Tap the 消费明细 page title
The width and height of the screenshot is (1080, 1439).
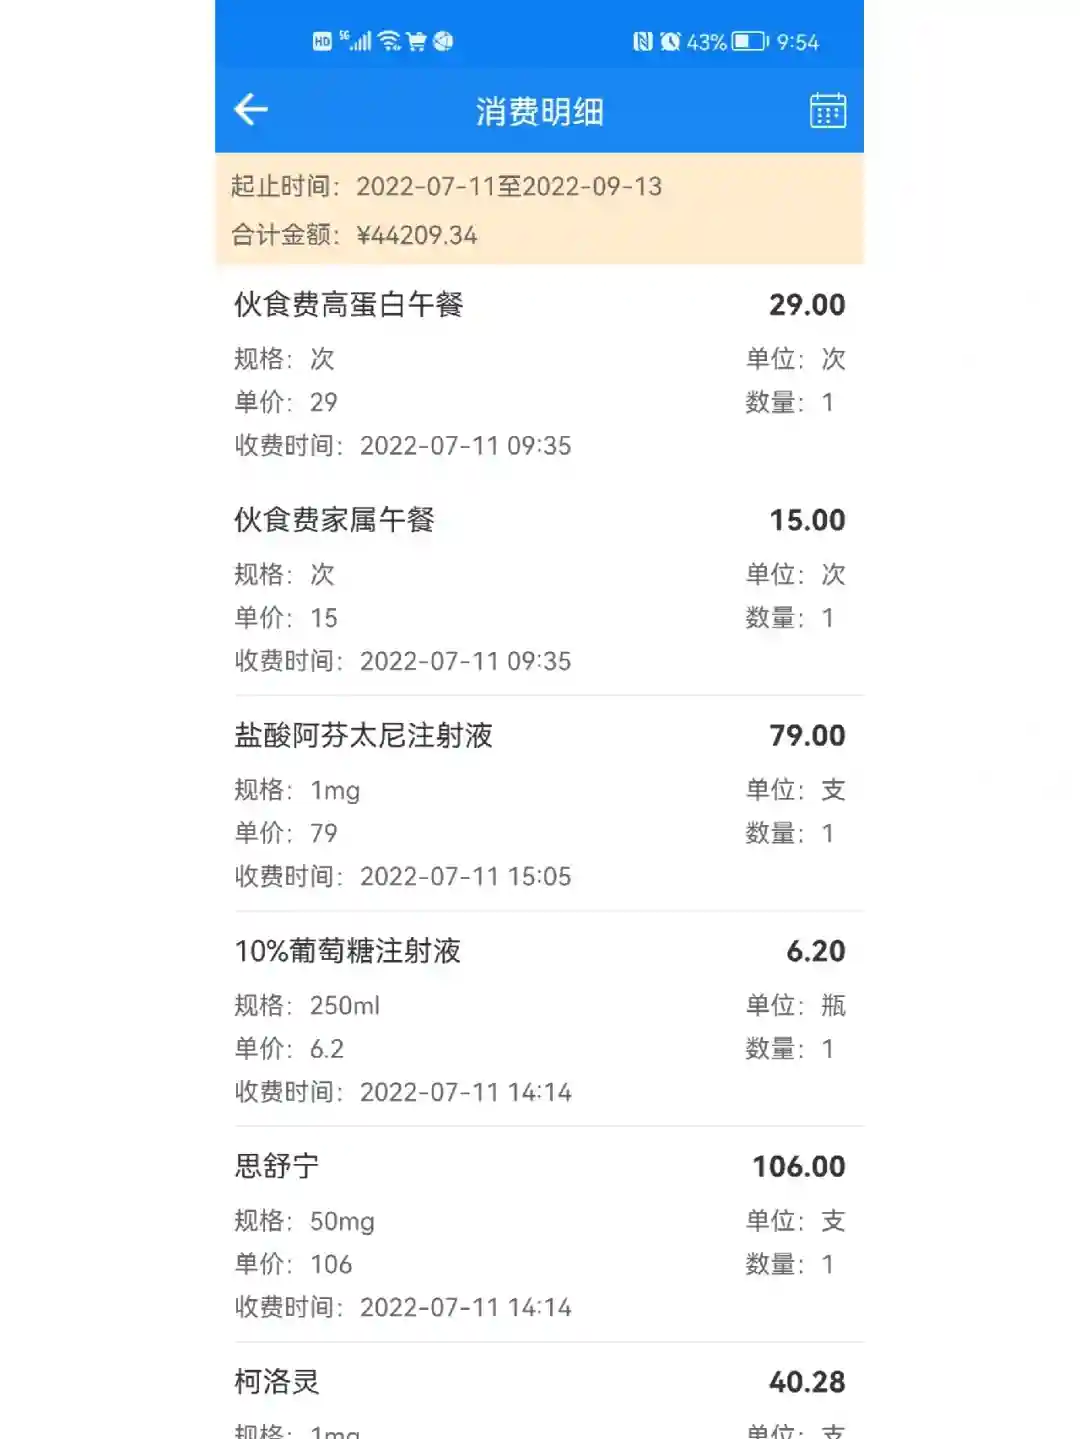click(x=539, y=111)
